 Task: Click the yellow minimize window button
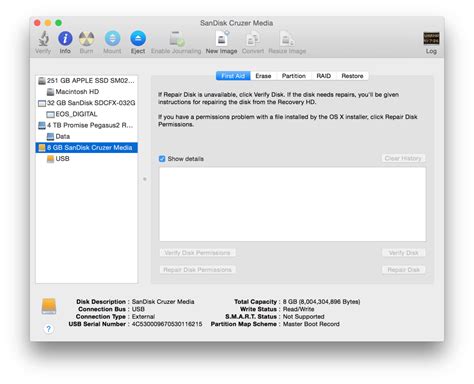point(48,23)
